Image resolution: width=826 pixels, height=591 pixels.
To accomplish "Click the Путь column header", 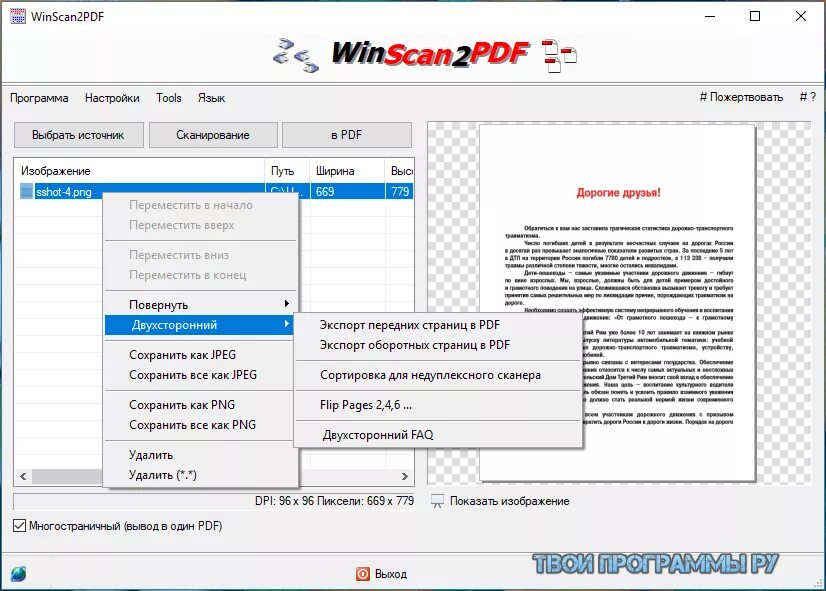I will (x=287, y=171).
